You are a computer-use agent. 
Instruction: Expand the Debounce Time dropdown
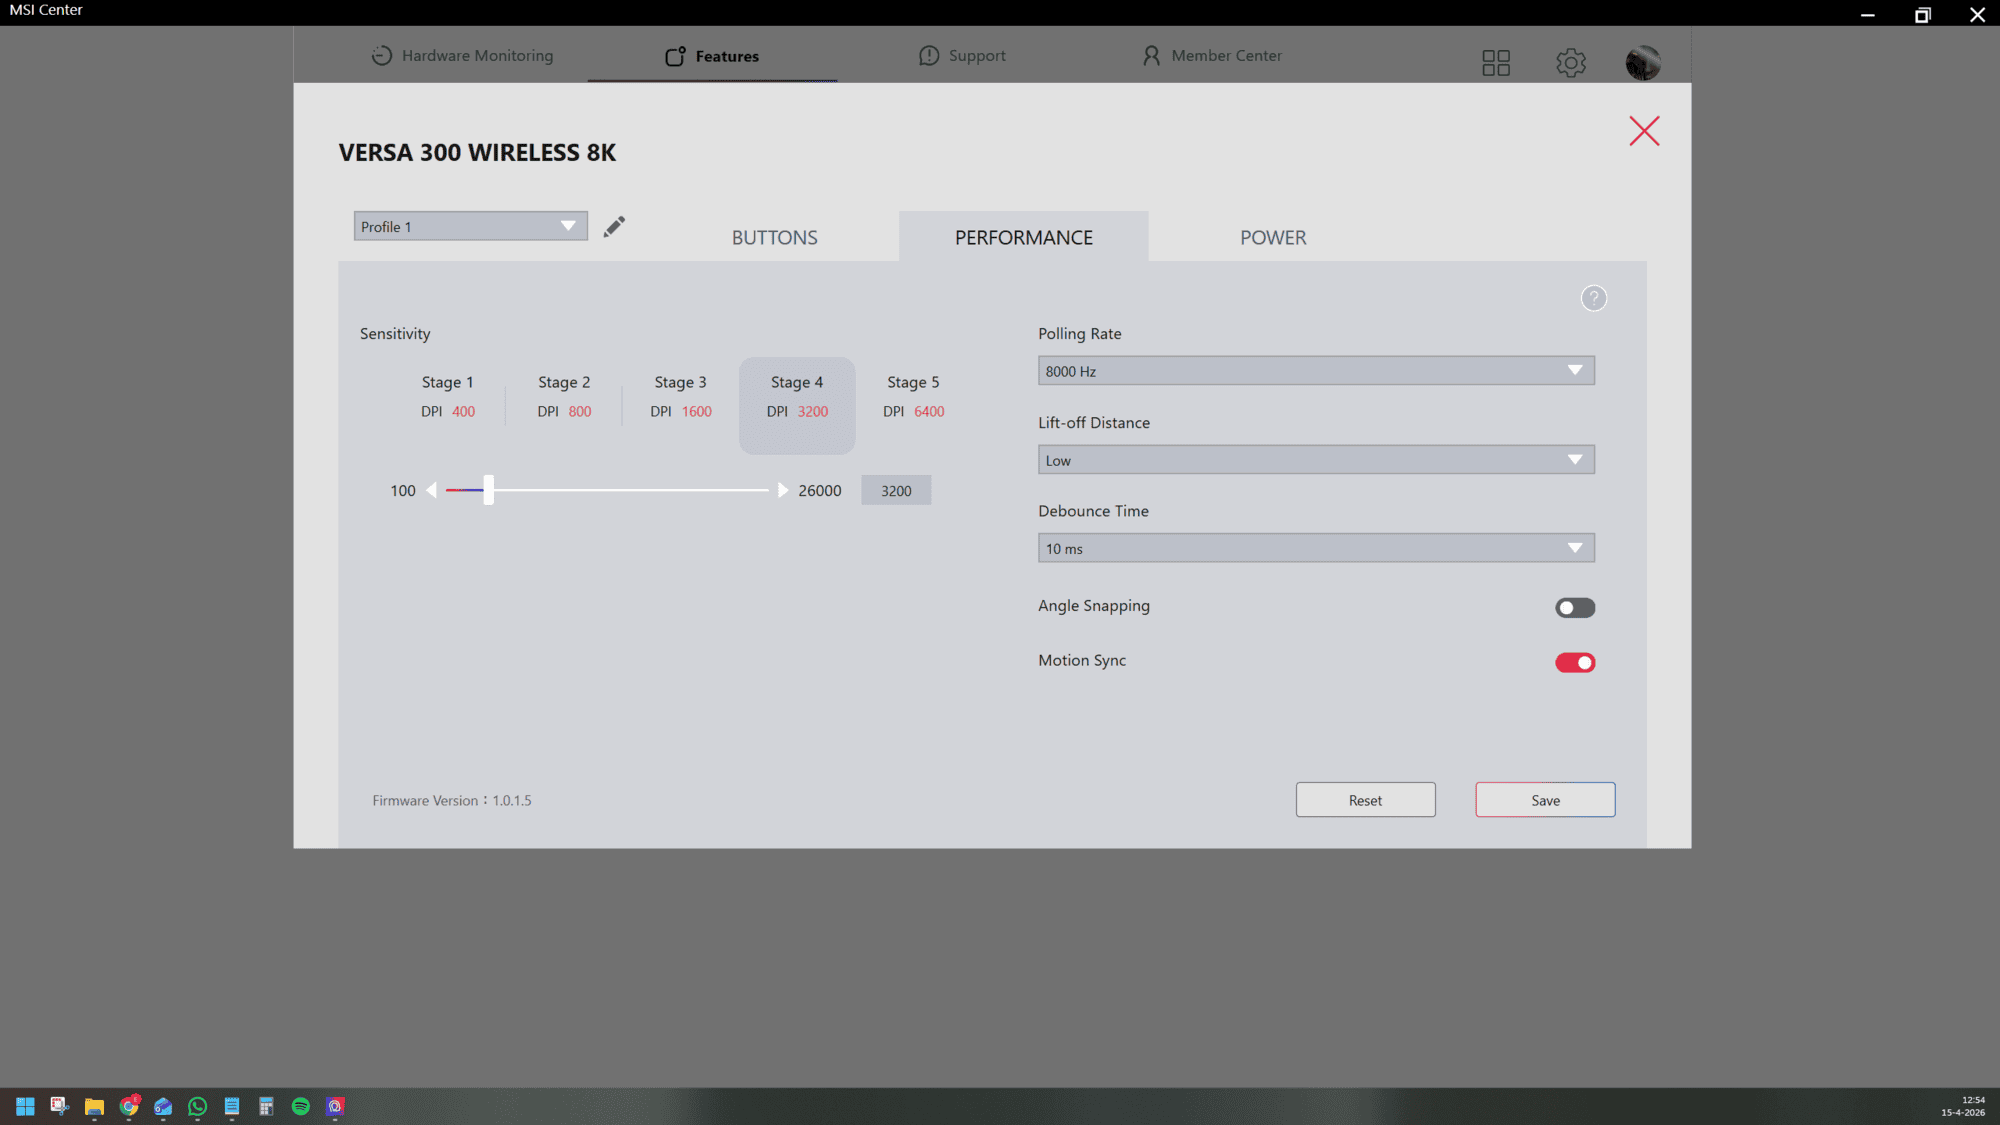tap(1315, 548)
